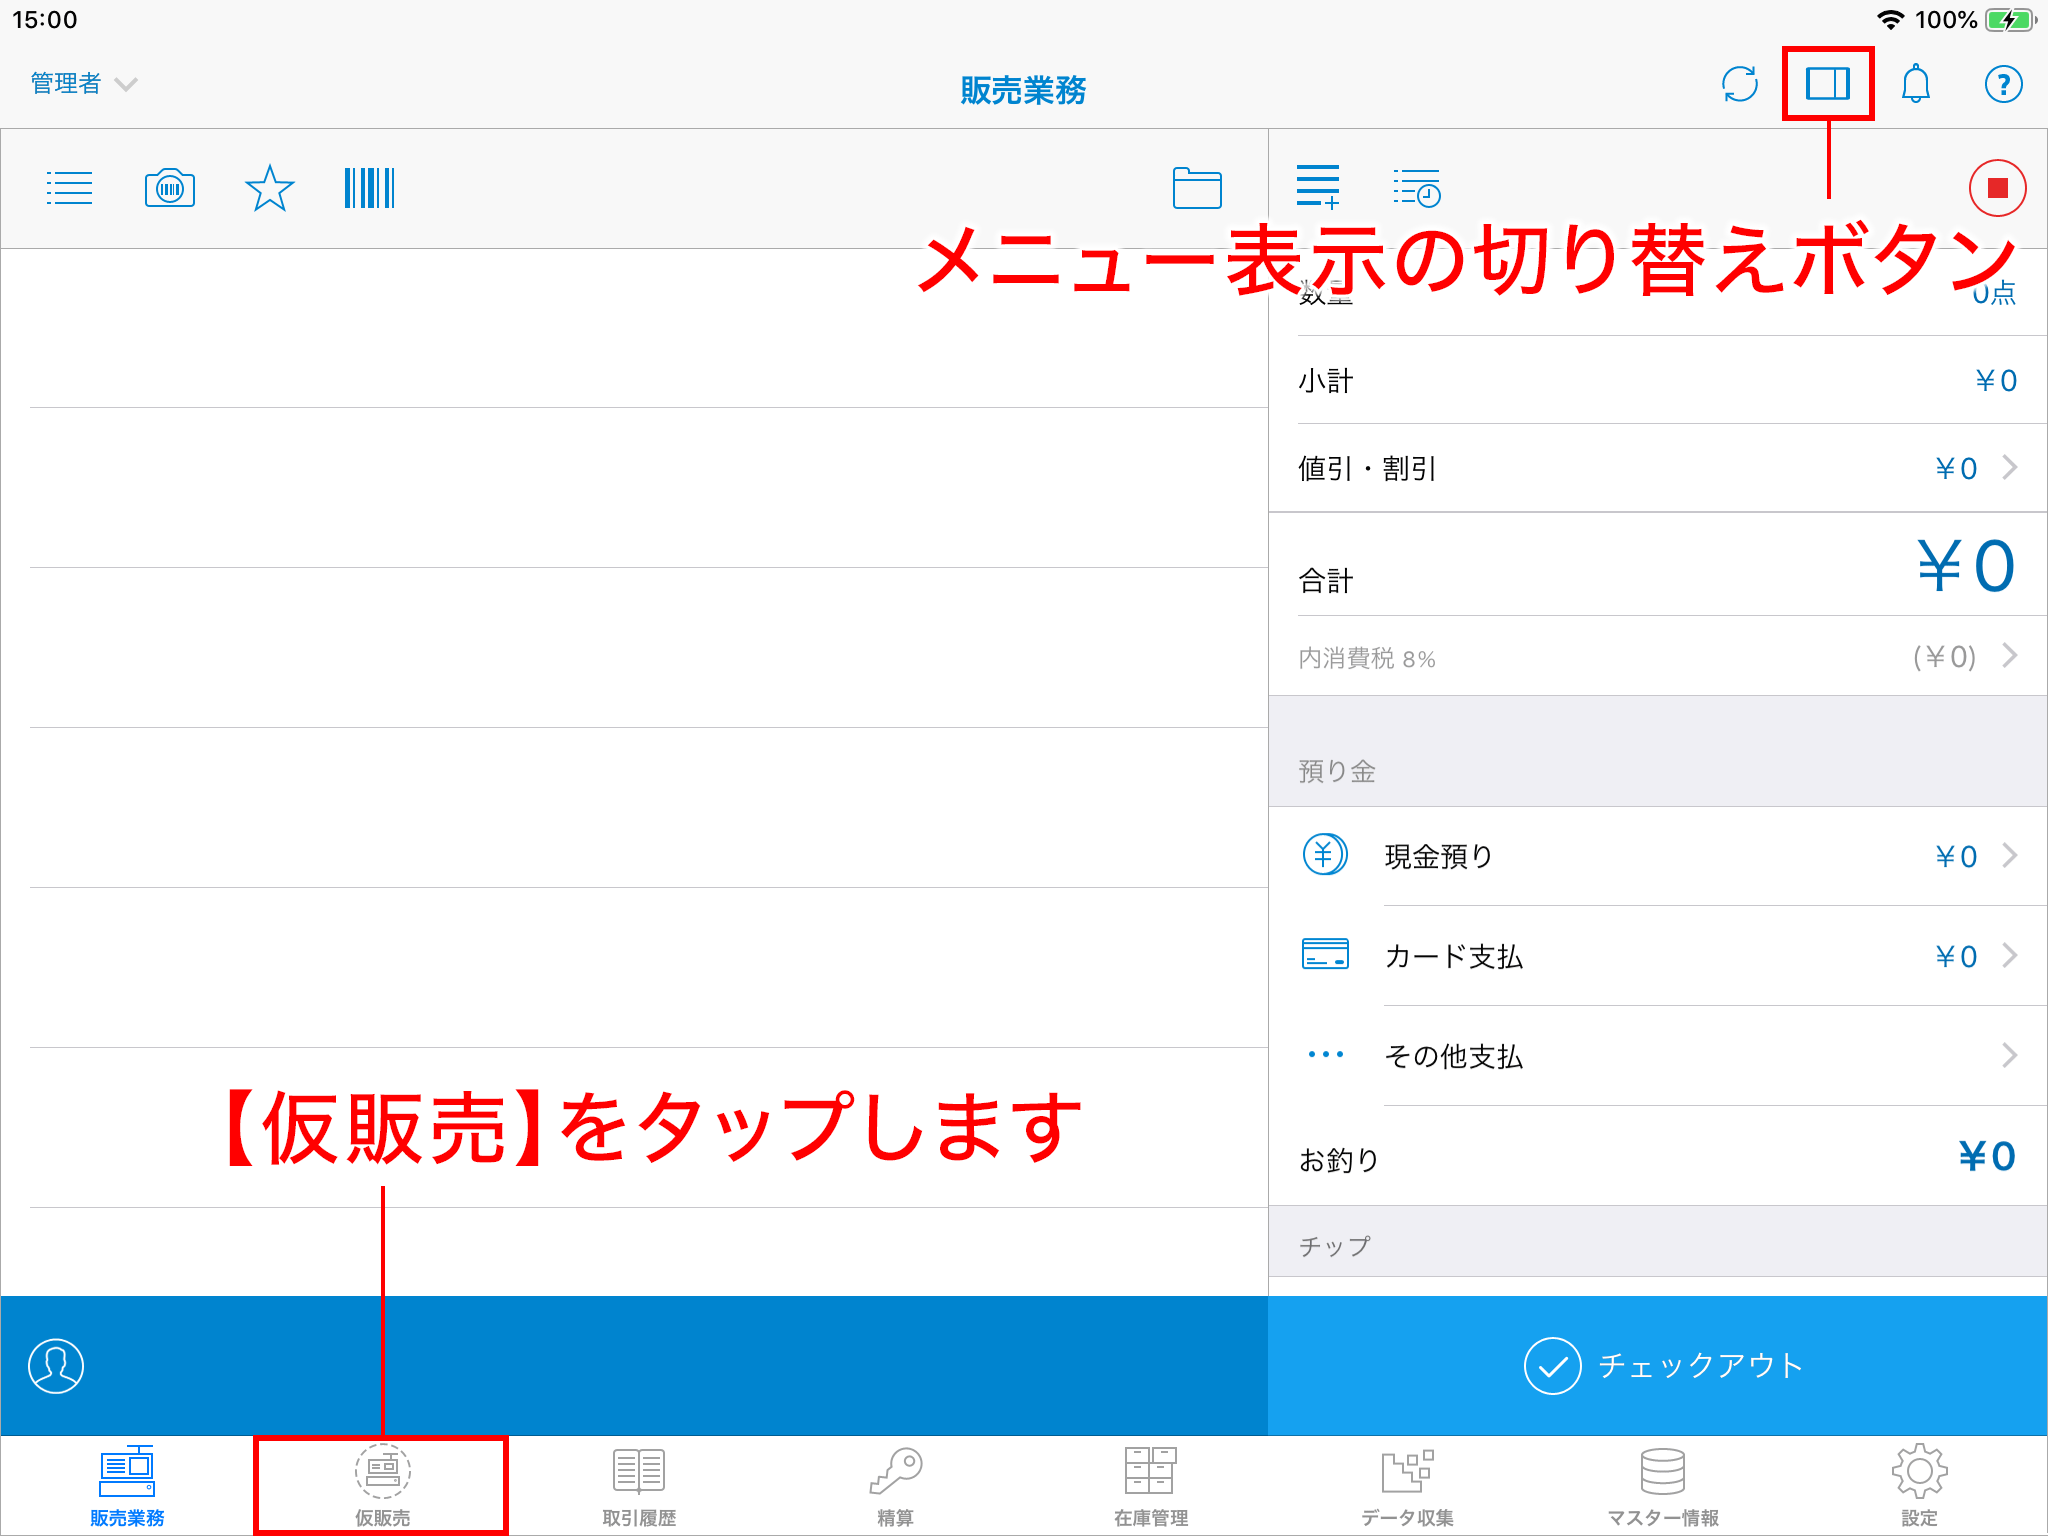This screenshot has width=2048, height=1536.
Task: Open その他支払 options
Action: [x=1657, y=1056]
